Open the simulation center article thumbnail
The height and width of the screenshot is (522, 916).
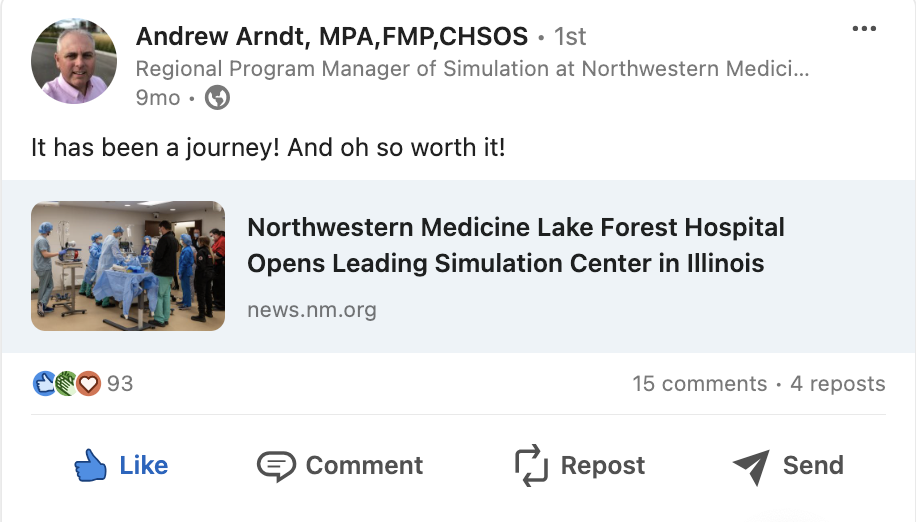coord(128,266)
